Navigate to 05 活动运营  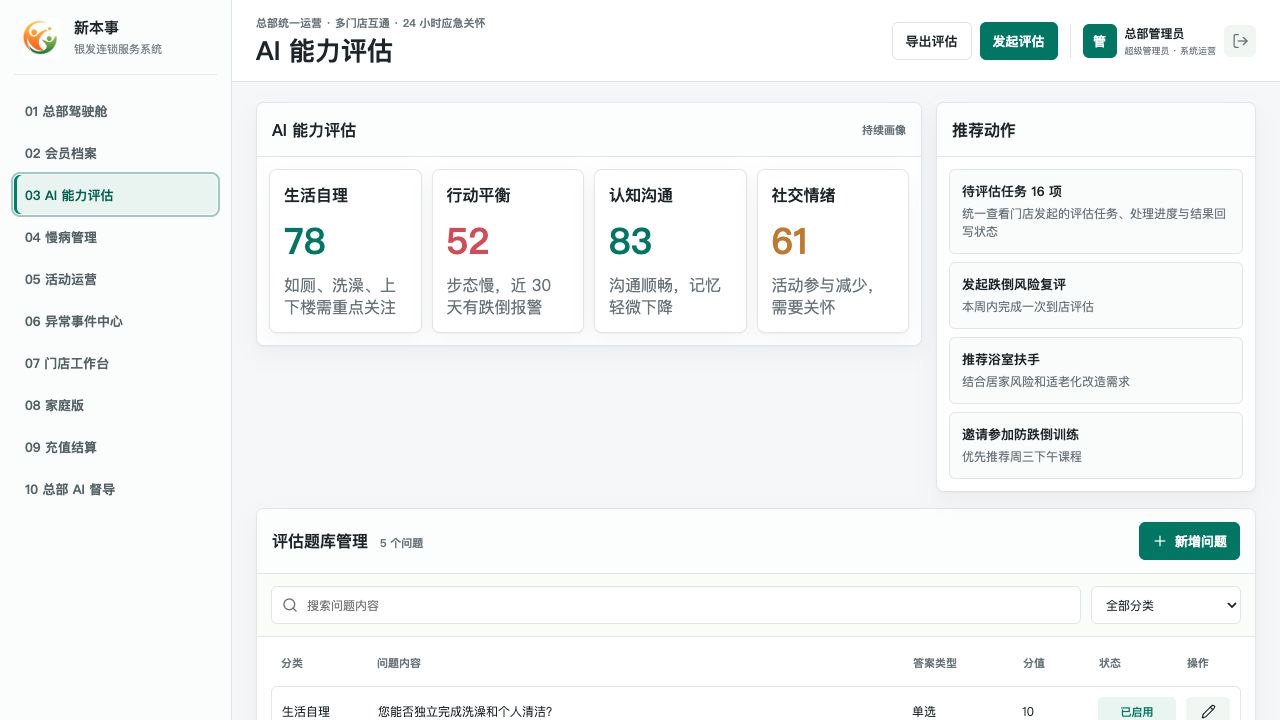pos(116,279)
